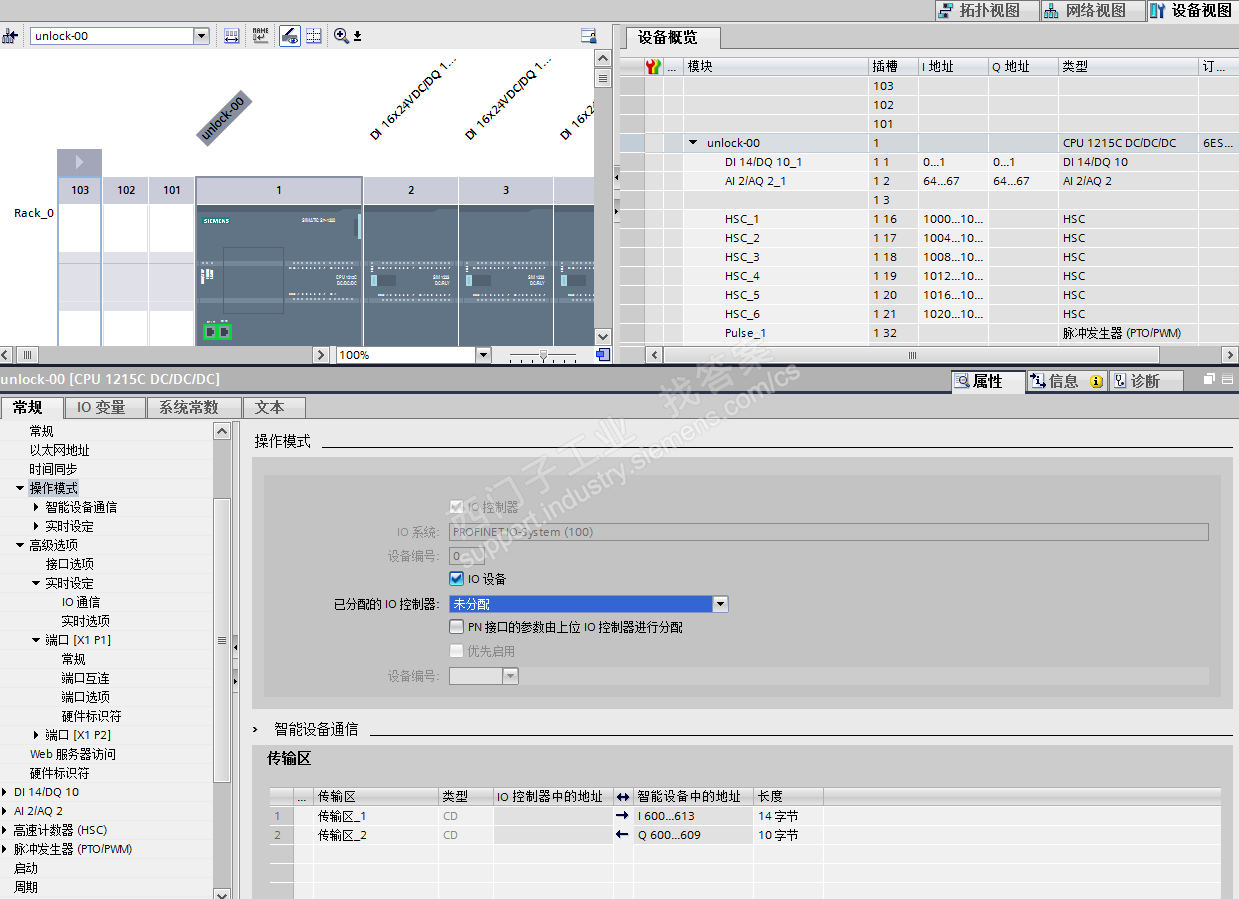Select 时间同步 in the navigation tree
Image resolution: width=1239 pixels, height=899 pixels.
[53, 469]
